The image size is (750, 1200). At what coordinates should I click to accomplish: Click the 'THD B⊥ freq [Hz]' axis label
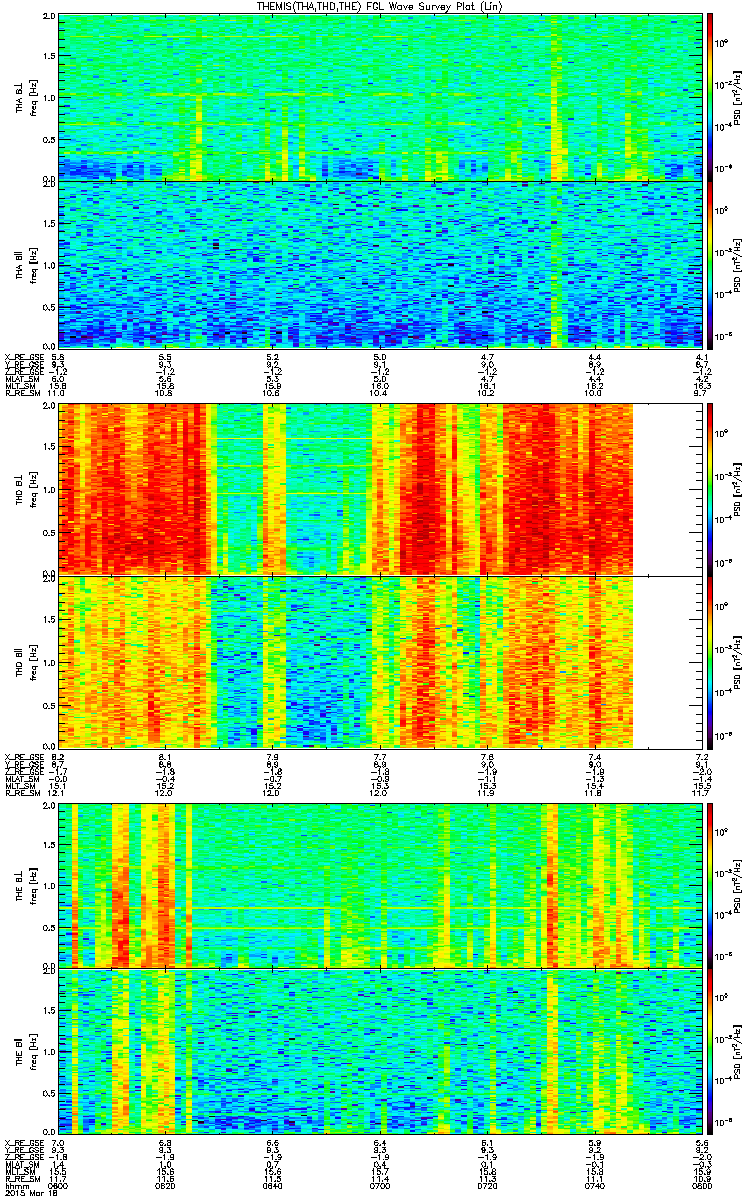25,490
